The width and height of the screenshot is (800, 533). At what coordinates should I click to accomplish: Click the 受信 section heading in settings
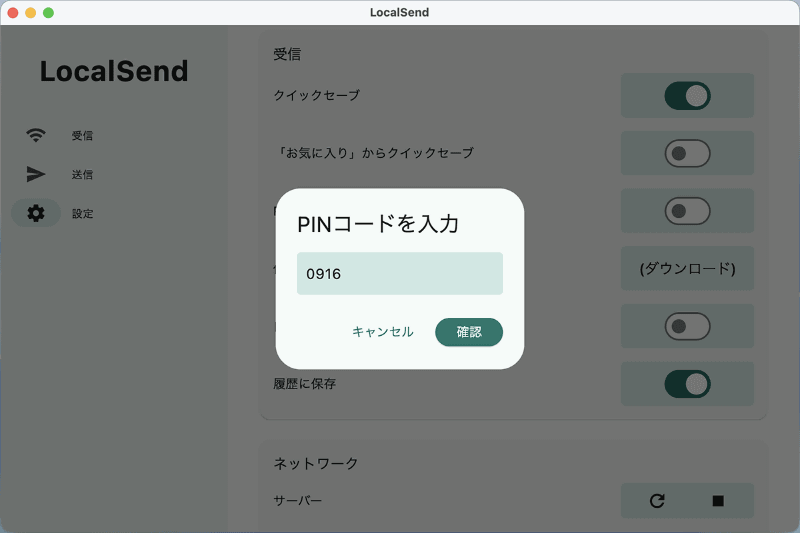[287, 54]
